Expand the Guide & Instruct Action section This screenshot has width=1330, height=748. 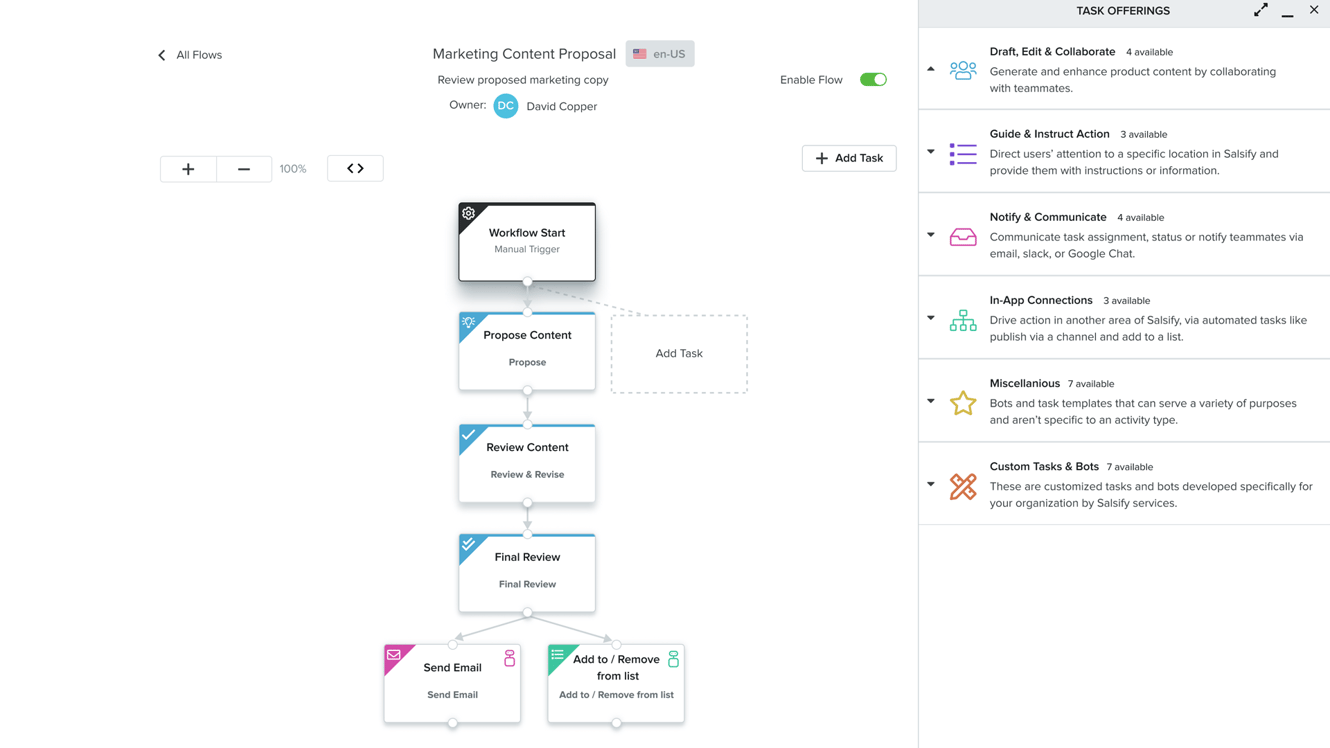point(930,152)
